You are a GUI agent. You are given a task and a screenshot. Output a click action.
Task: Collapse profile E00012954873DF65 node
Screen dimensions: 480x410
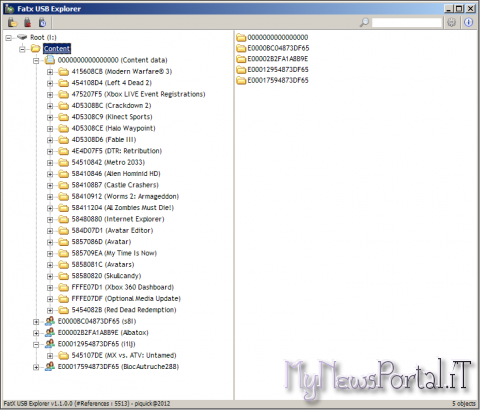click(36, 344)
